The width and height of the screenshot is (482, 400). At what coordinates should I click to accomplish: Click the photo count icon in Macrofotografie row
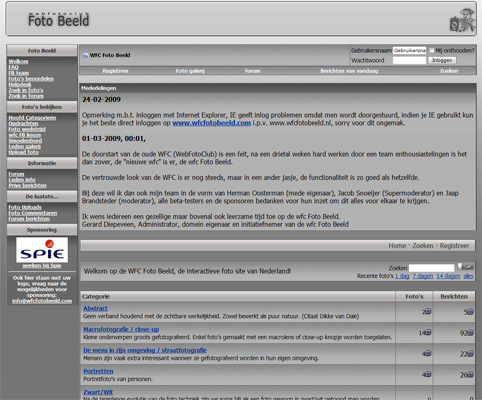(x=428, y=332)
